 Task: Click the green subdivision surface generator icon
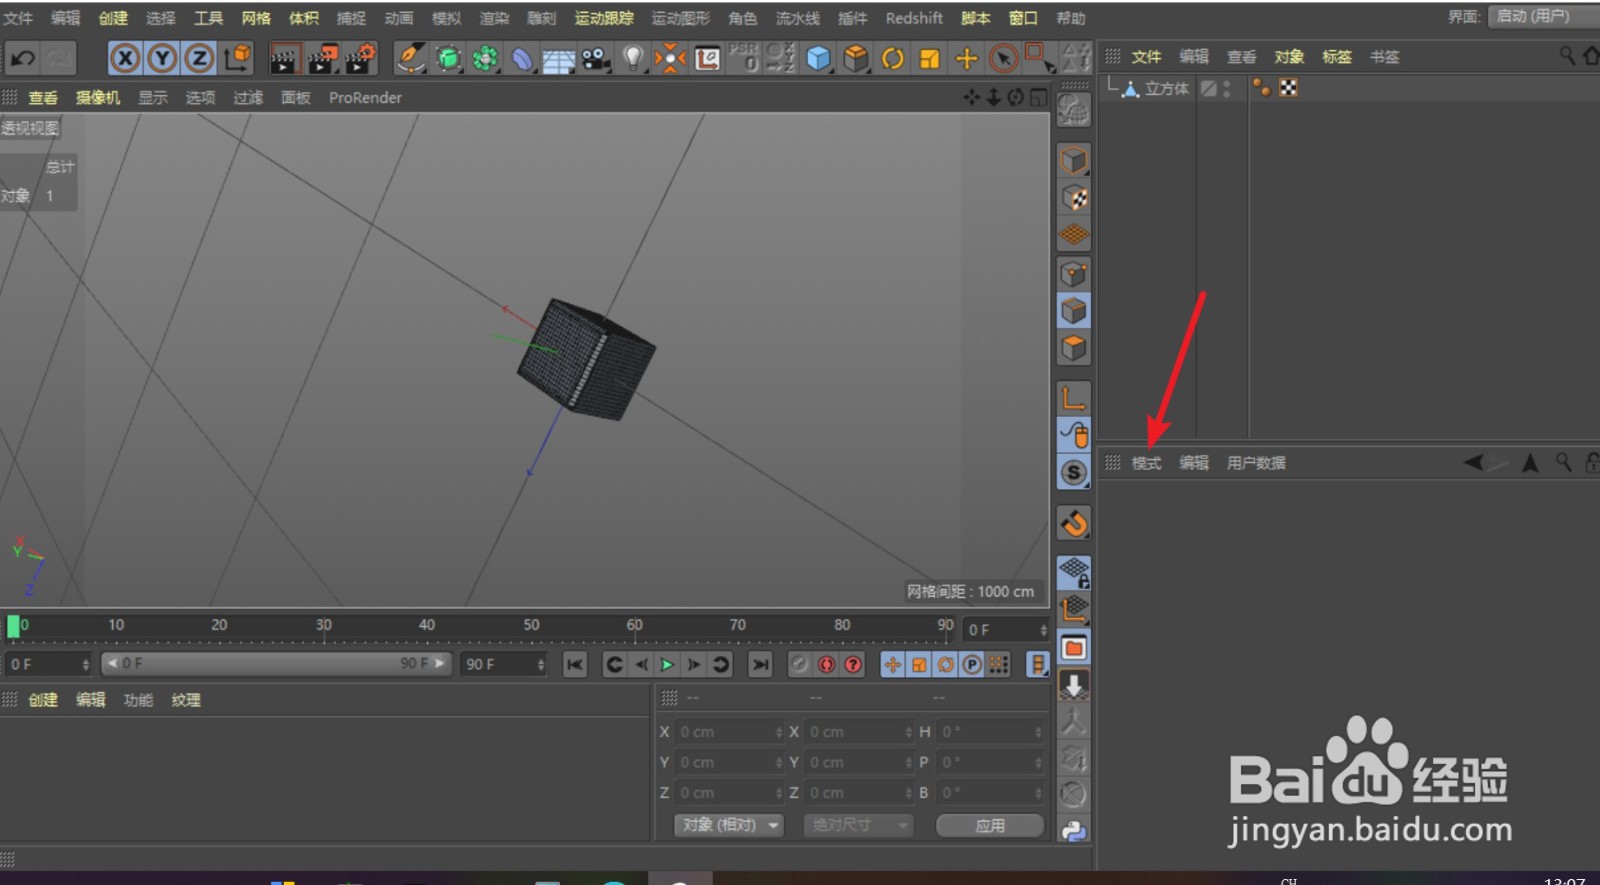pyautogui.click(x=449, y=59)
